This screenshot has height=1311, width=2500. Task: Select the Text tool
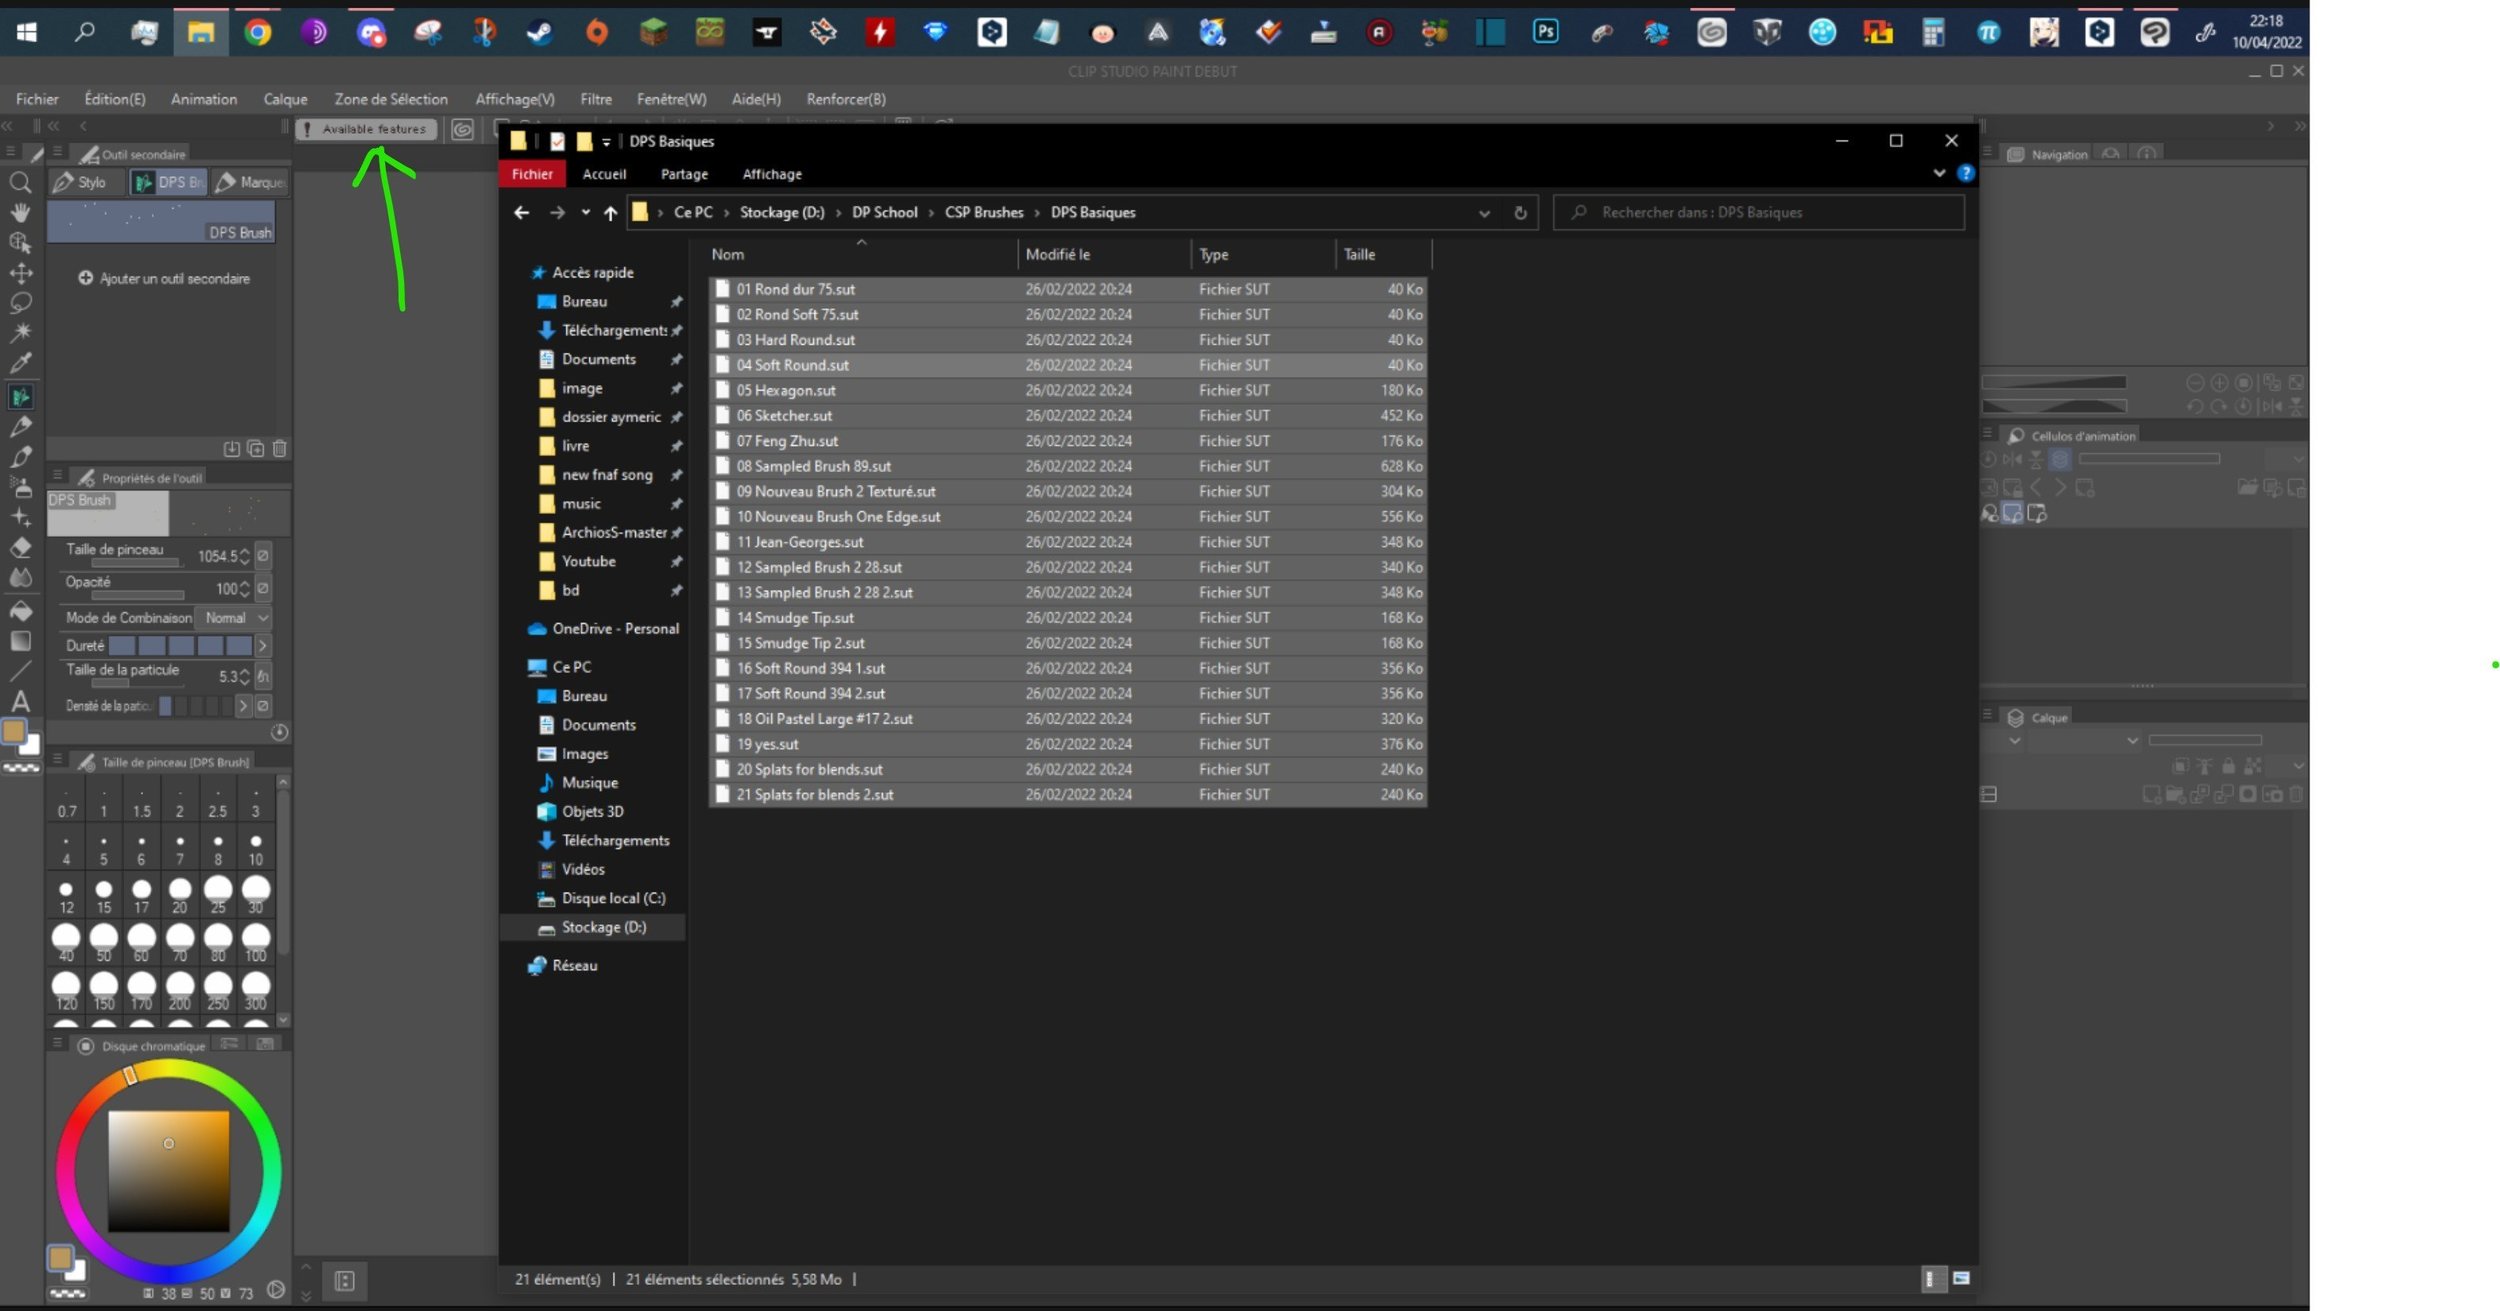tap(20, 701)
